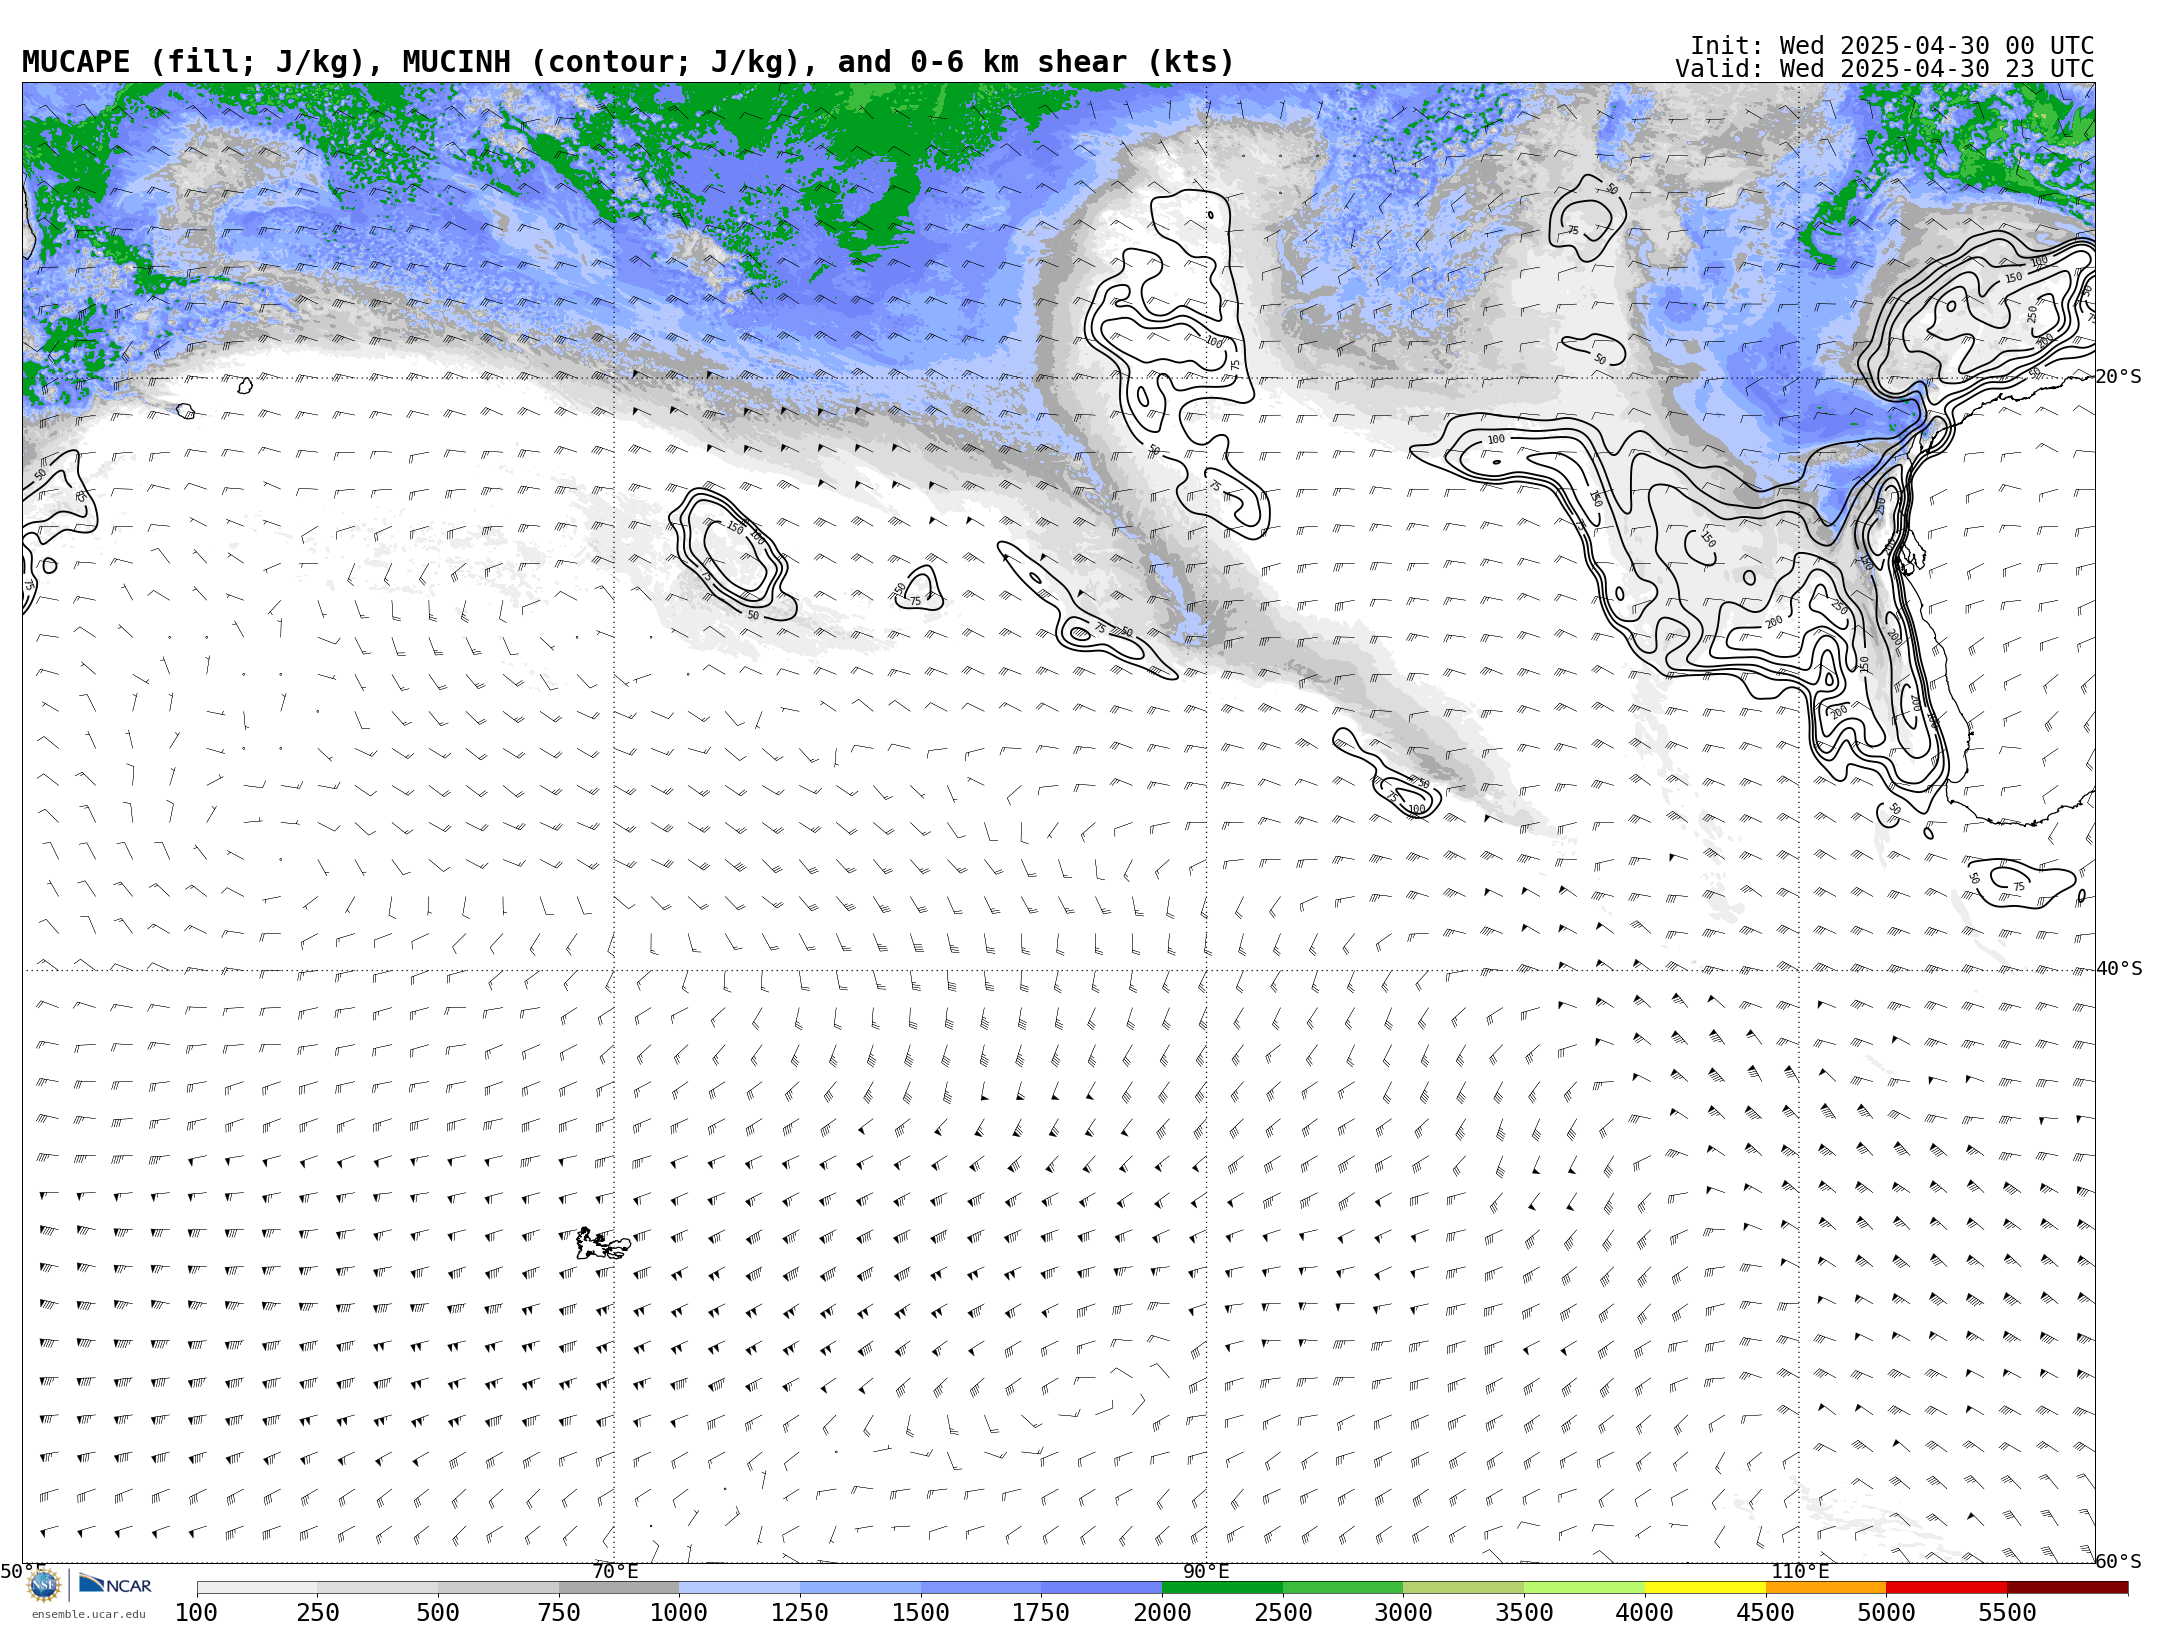Image resolution: width=2160 pixels, height=1626 pixels.
Task: Click the 110°E longitude label
Action: click(x=1800, y=1572)
